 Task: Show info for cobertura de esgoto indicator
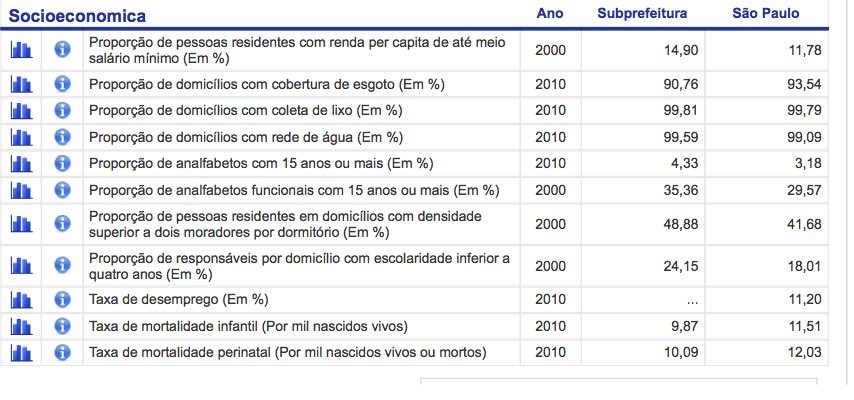tap(63, 84)
